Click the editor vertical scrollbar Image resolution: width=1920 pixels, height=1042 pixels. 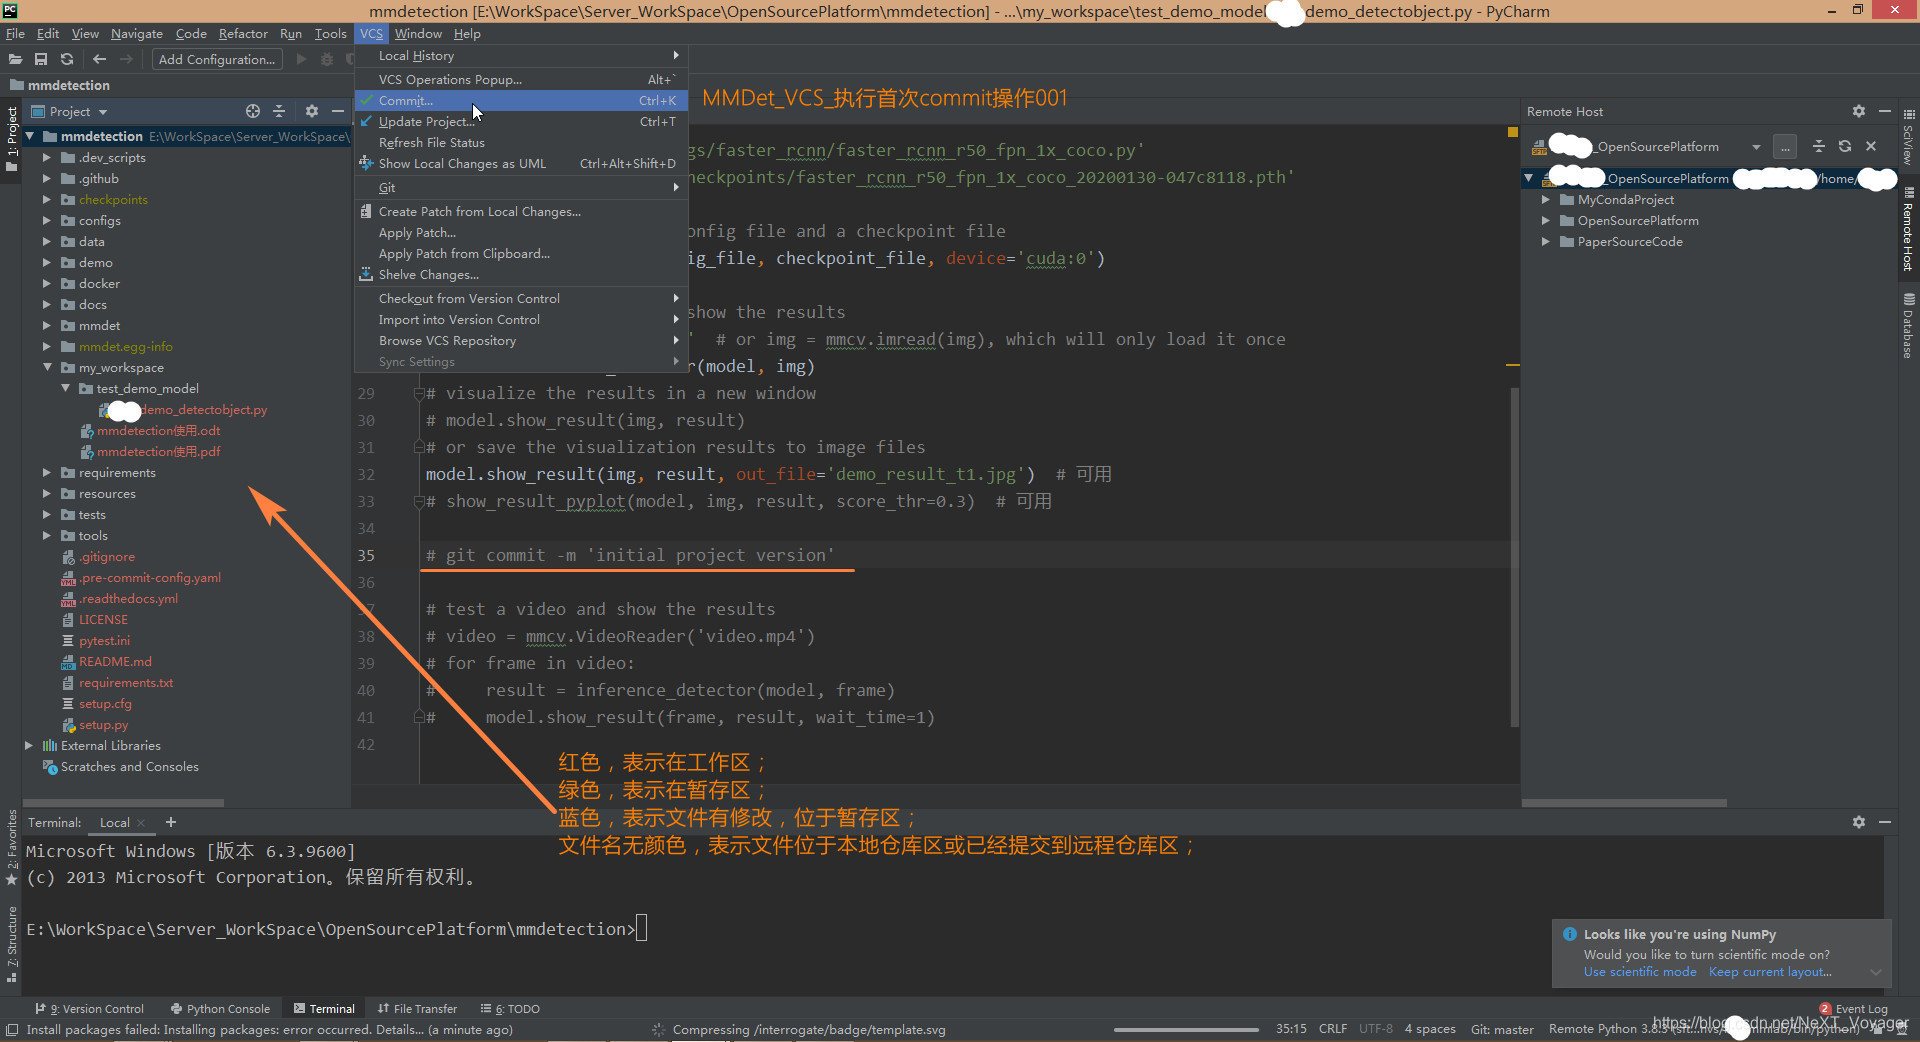1514,555
